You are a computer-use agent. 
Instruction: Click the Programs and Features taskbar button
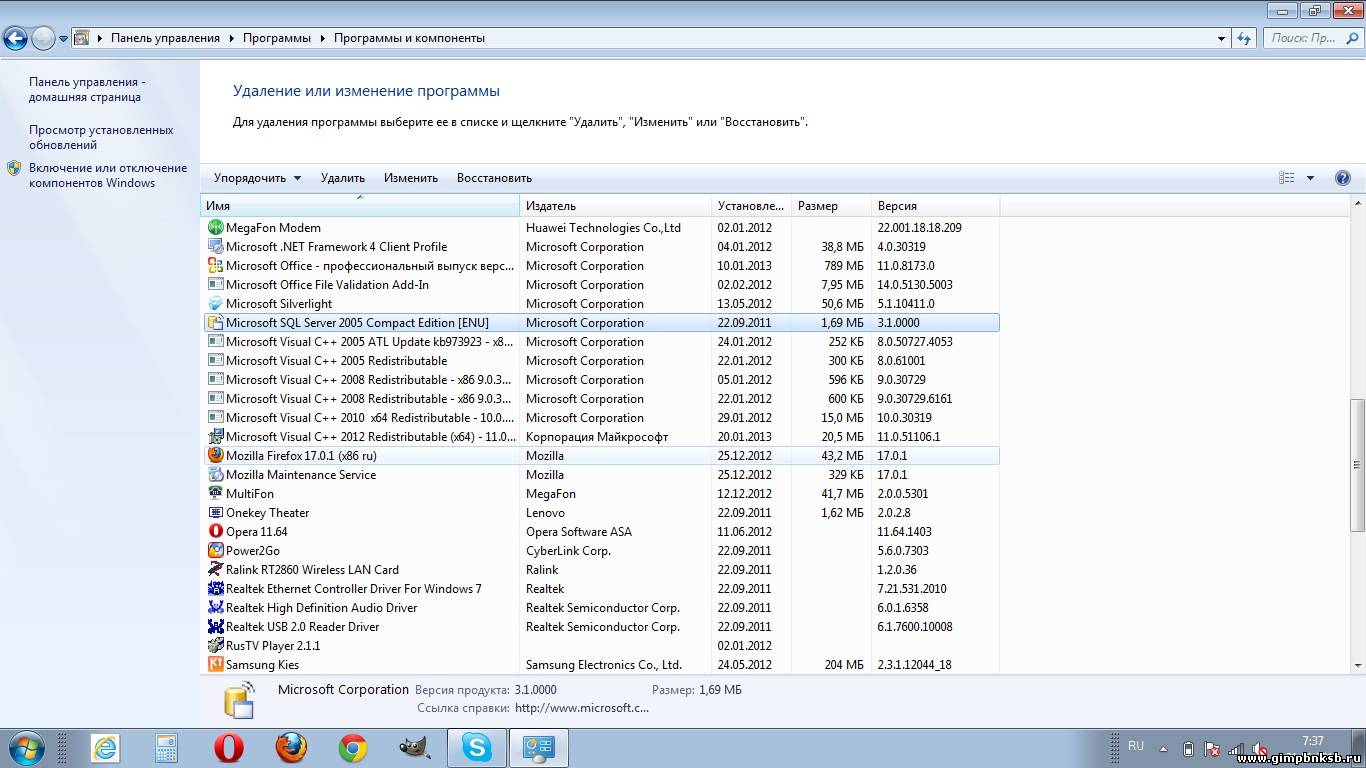(539, 748)
